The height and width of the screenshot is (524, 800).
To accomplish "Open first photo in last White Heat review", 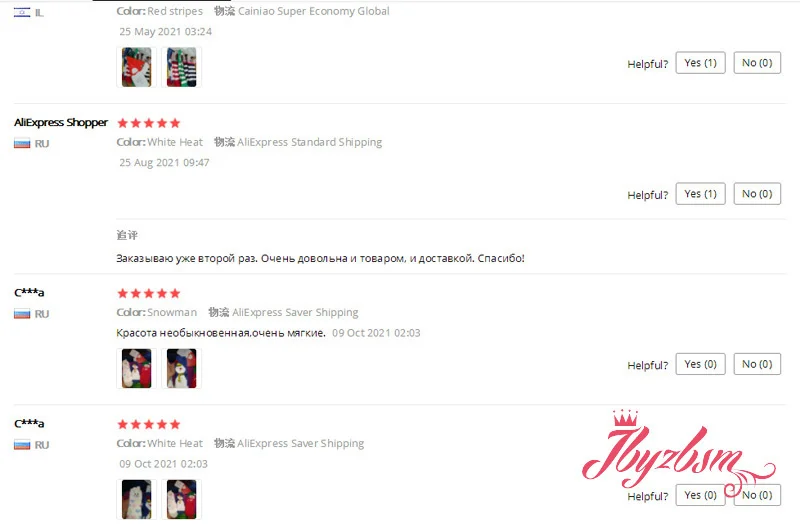I will (136, 499).
